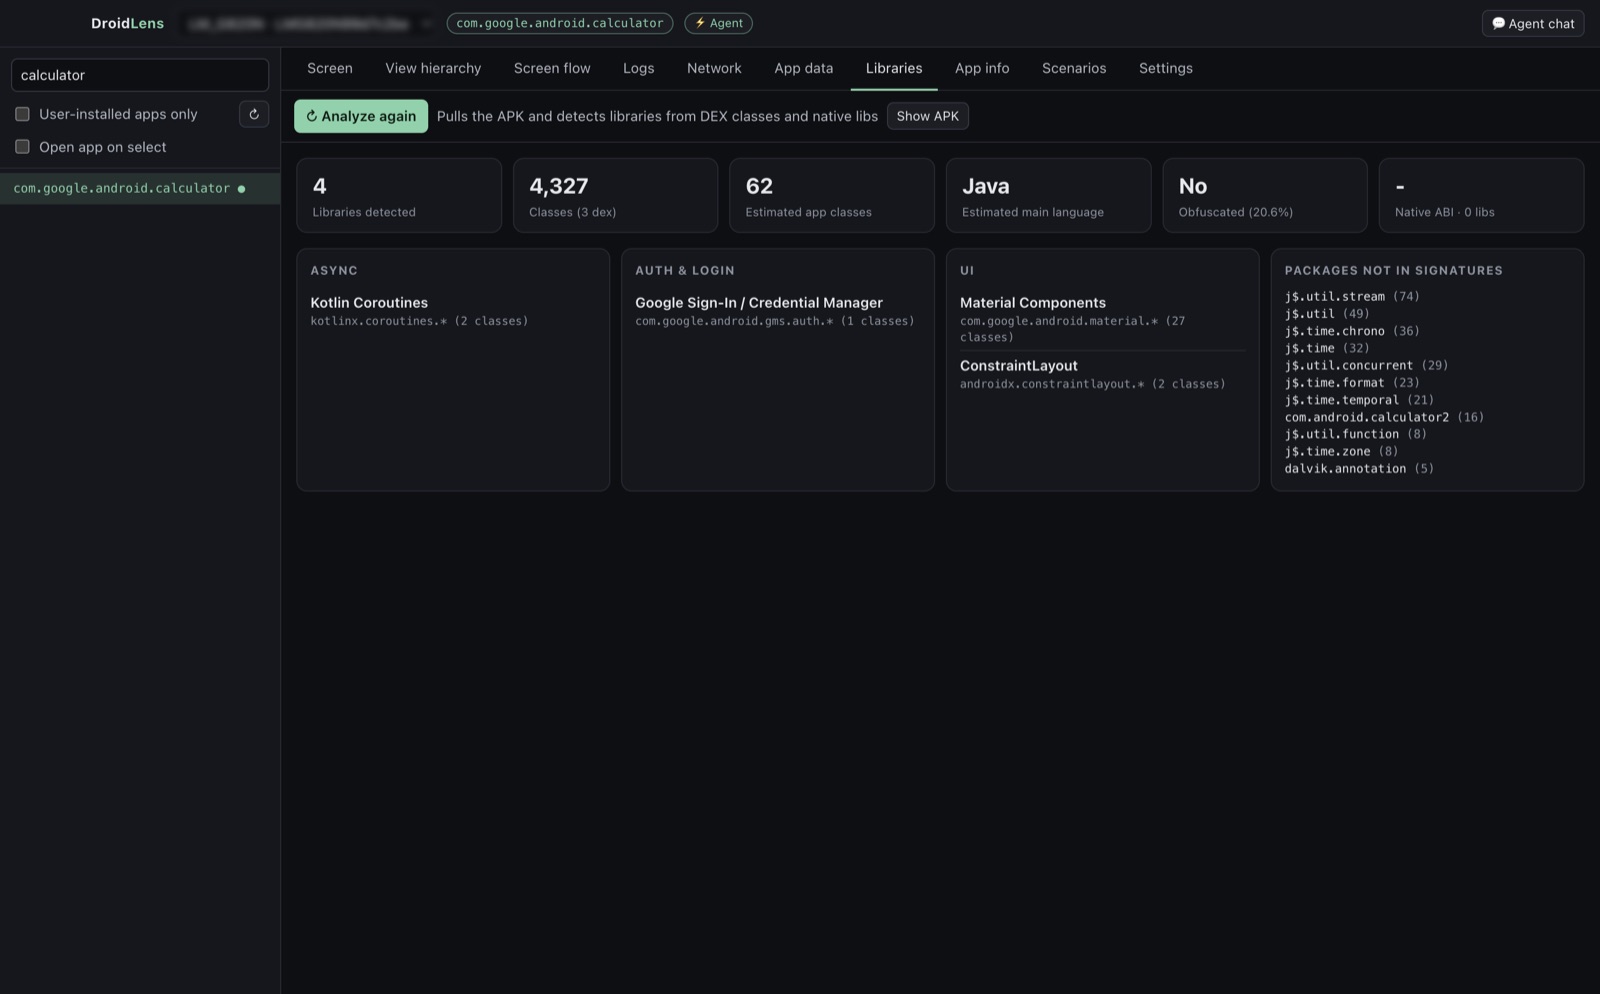Viewport: 1600px width, 994px height.
Task: Go to the Network tab
Action: pyautogui.click(x=714, y=68)
